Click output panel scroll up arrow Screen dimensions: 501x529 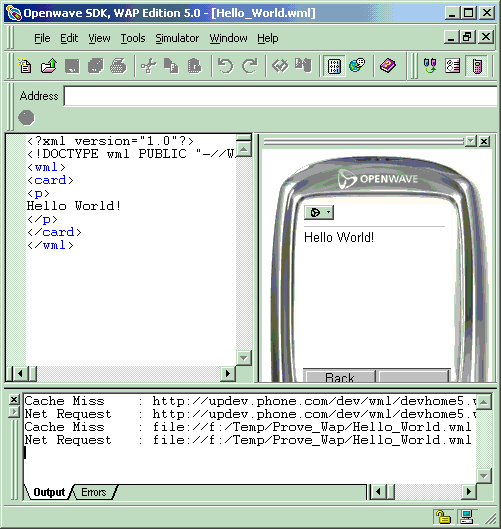point(484,402)
